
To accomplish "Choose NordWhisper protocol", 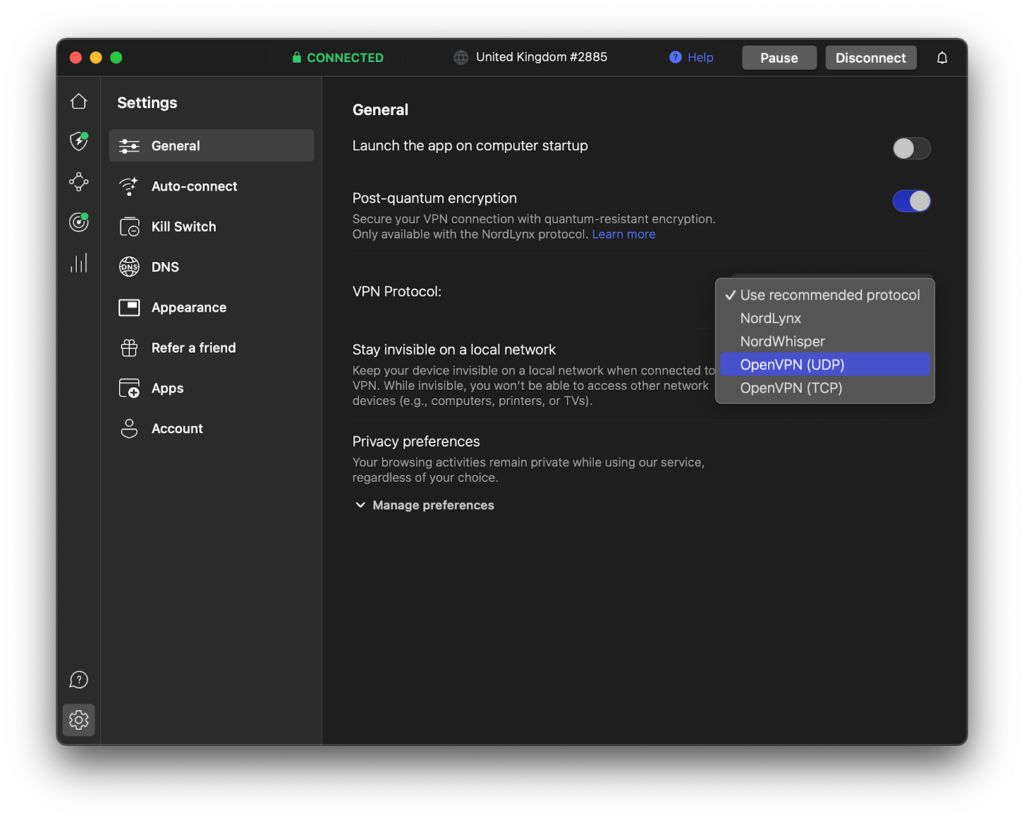I will (825, 341).
